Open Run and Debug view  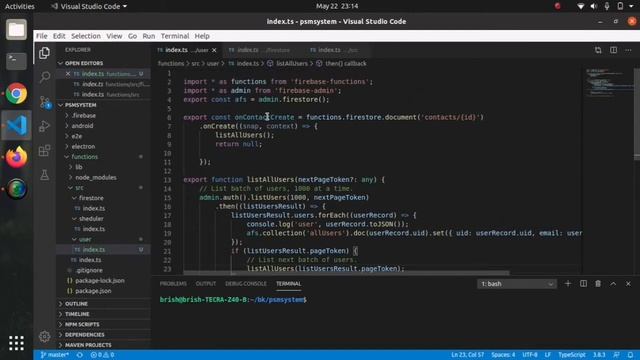[x=44, y=126]
